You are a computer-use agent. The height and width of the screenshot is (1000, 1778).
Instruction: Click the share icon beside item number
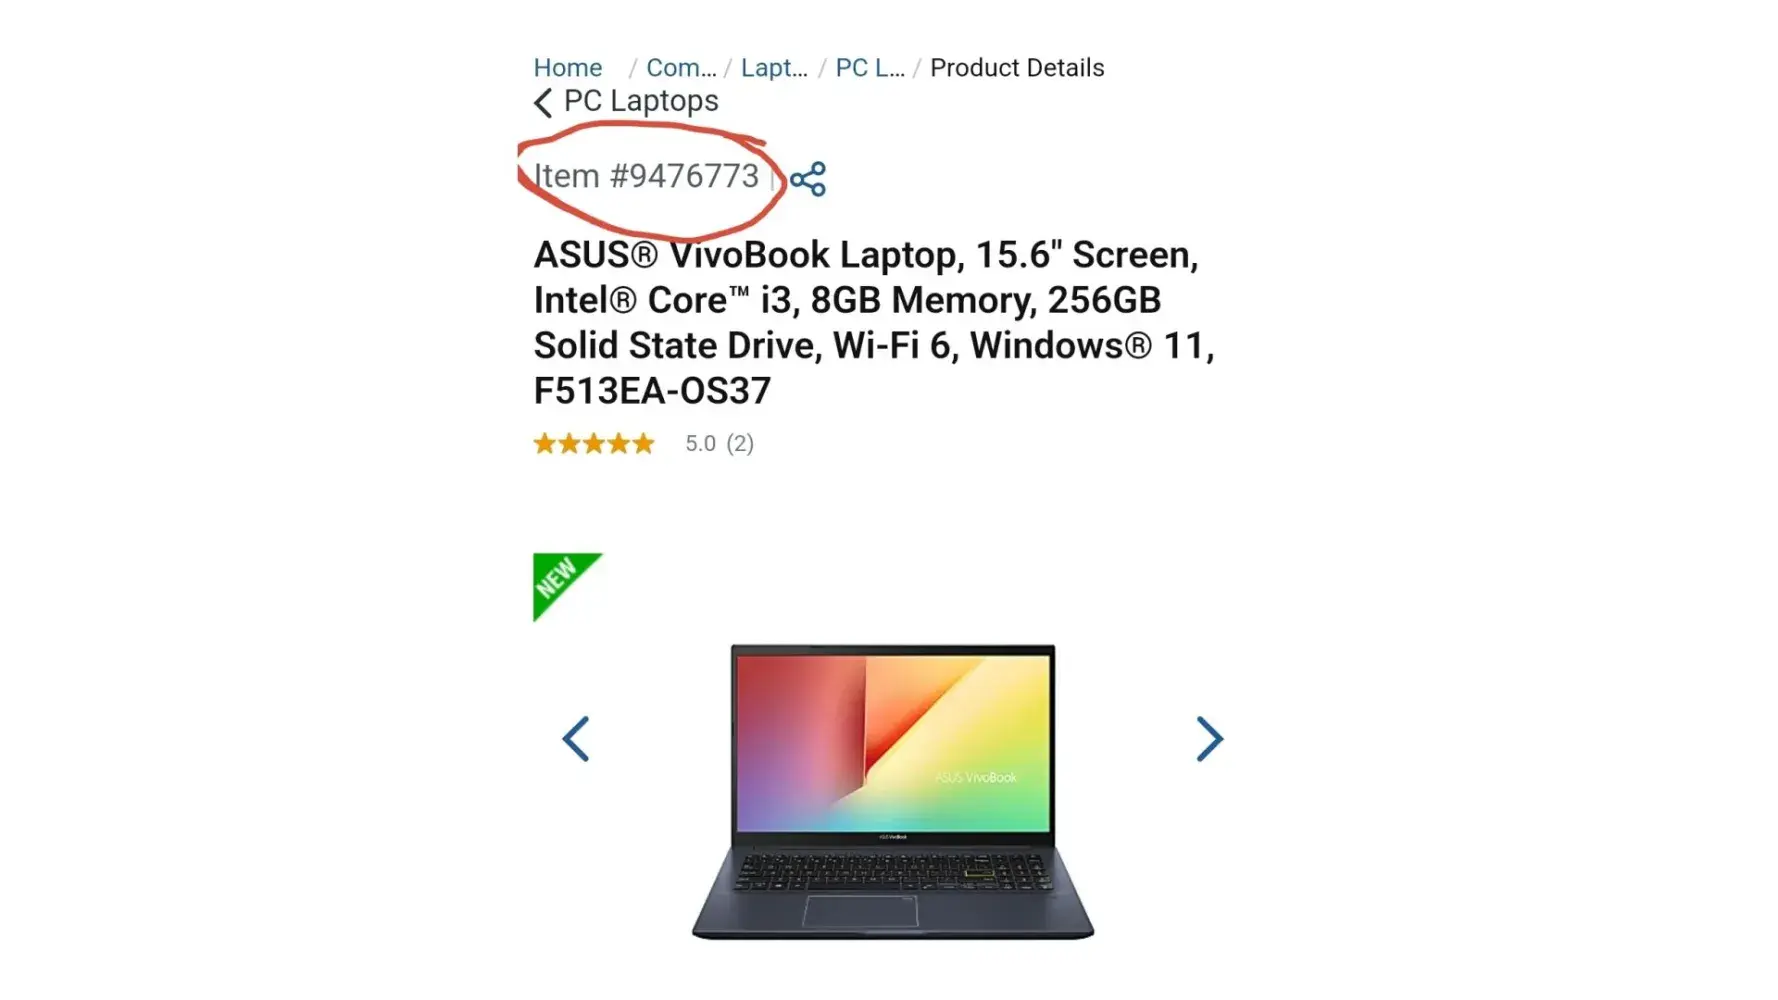coord(808,179)
